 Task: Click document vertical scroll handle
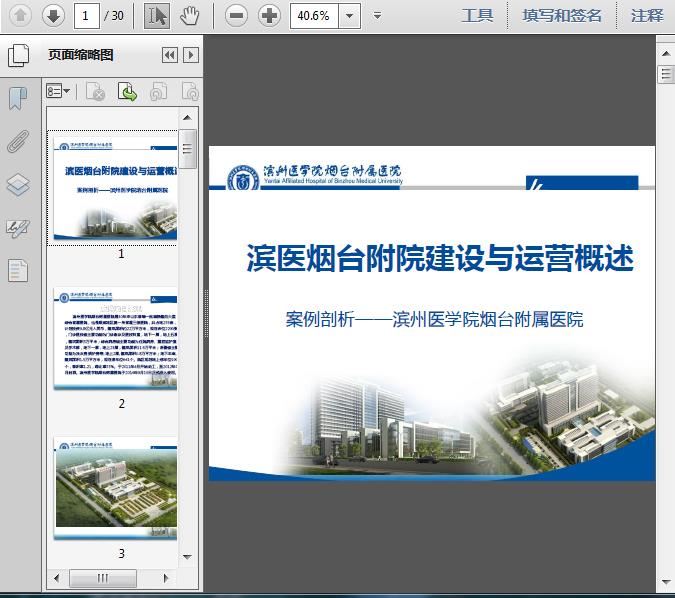(x=666, y=74)
